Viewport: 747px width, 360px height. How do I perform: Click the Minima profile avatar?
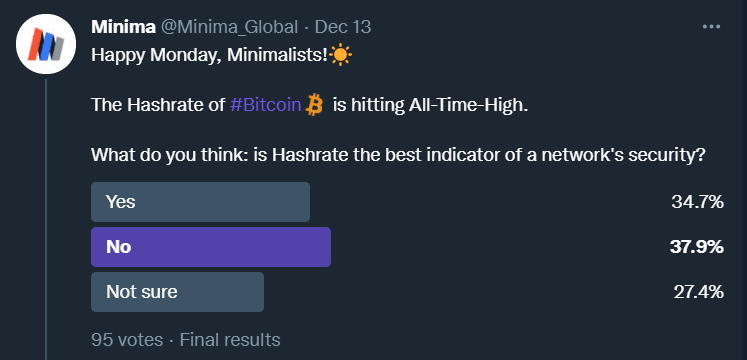[46, 44]
